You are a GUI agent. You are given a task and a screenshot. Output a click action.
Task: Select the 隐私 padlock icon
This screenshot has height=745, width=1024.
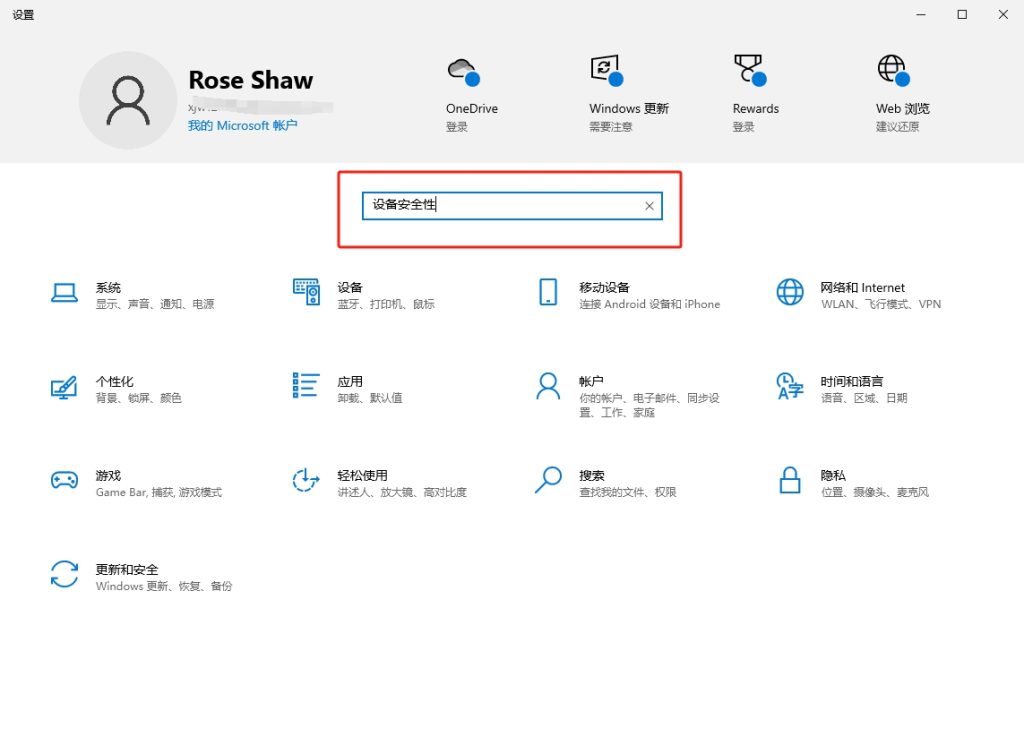[x=790, y=480]
